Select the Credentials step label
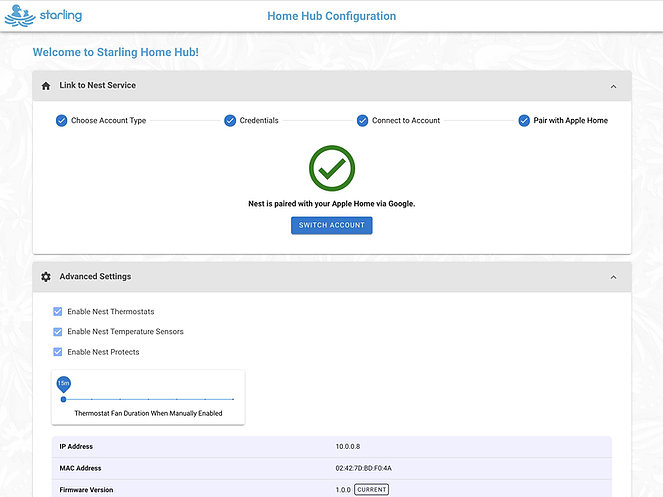 tap(259, 121)
